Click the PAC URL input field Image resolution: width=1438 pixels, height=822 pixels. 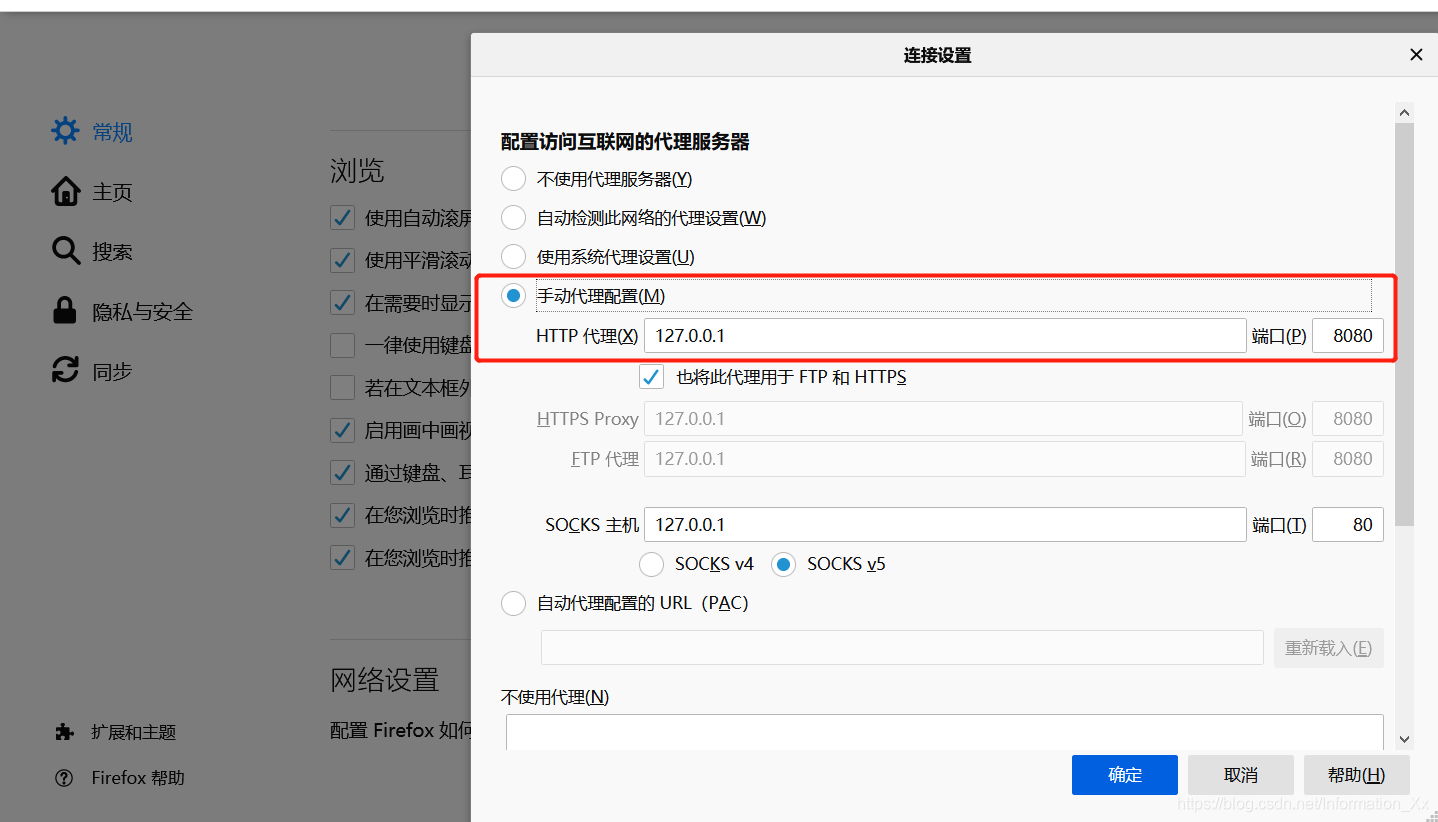click(x=902, y=647)
